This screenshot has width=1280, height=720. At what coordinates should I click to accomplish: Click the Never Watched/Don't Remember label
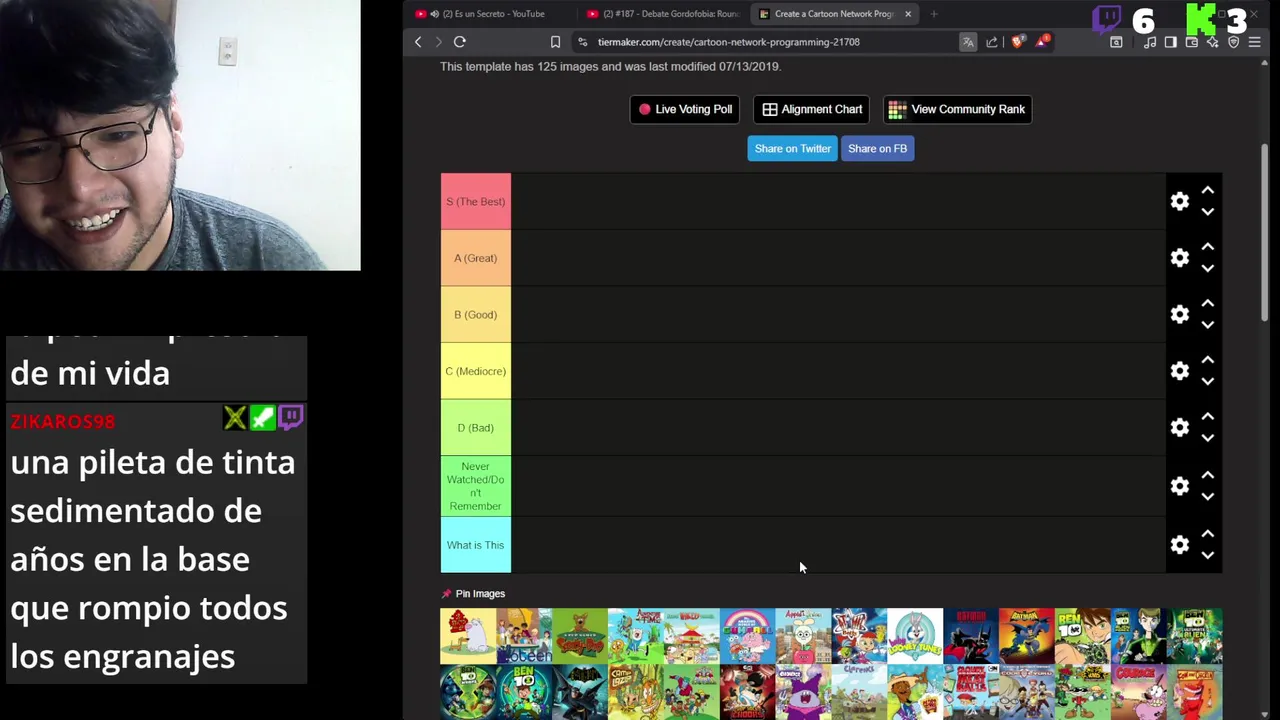coord(476,486)
